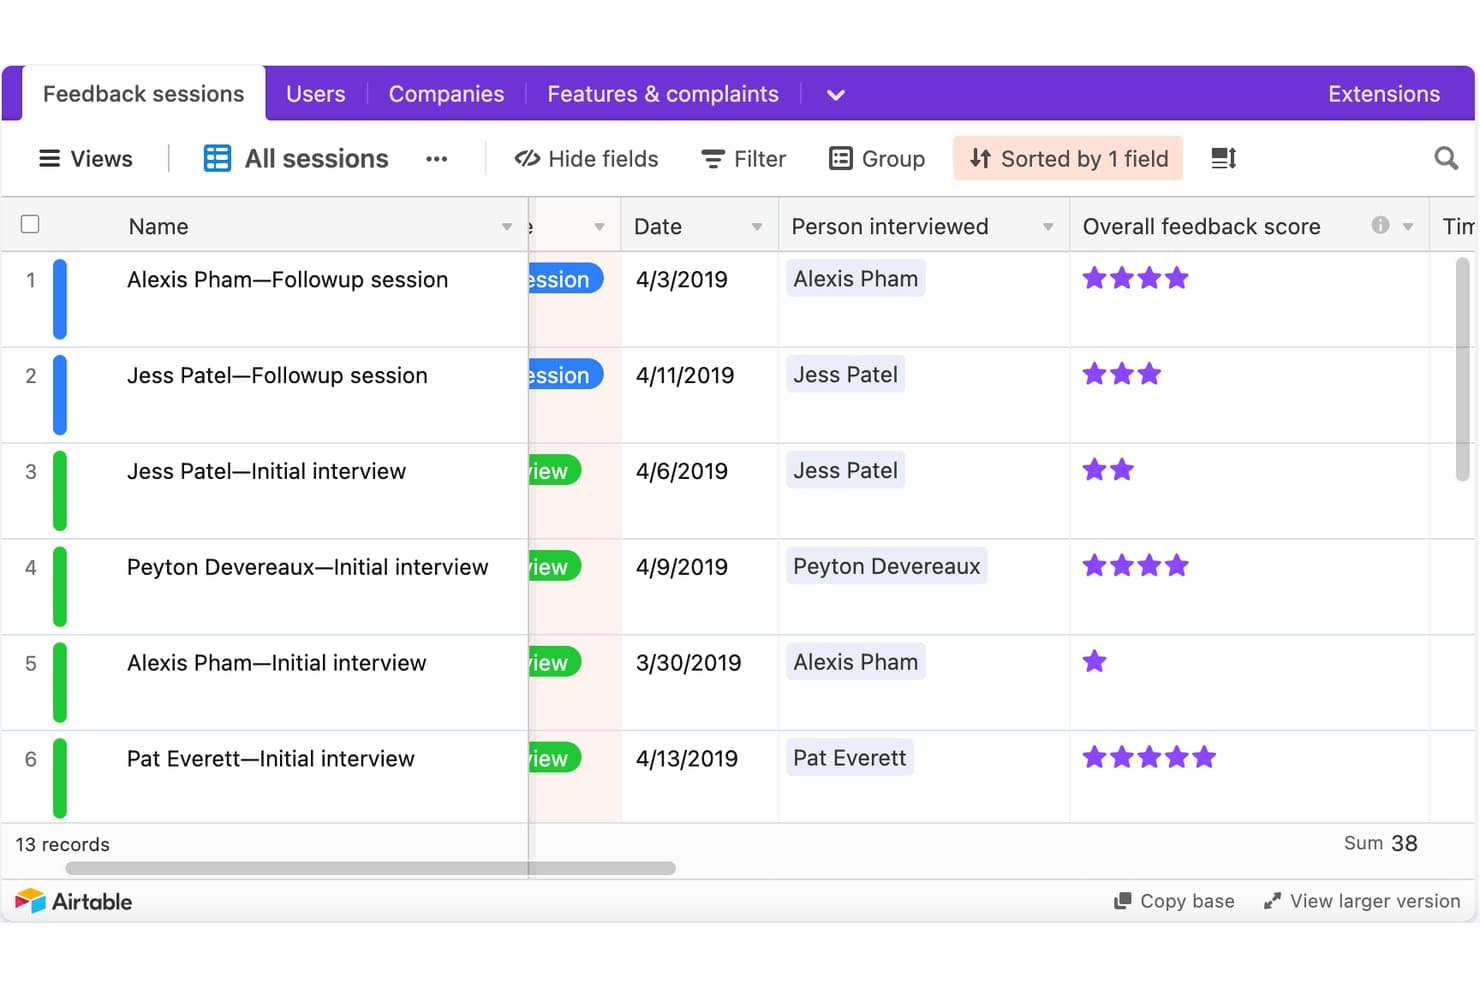Open the Overall feedback score column dropdown

[x=1408, y=227]
